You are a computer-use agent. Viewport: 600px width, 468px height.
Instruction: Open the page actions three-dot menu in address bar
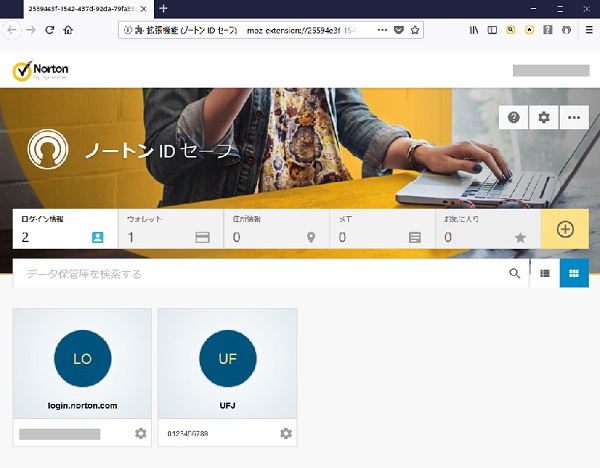pyautogui.click(x=382, y=30)
